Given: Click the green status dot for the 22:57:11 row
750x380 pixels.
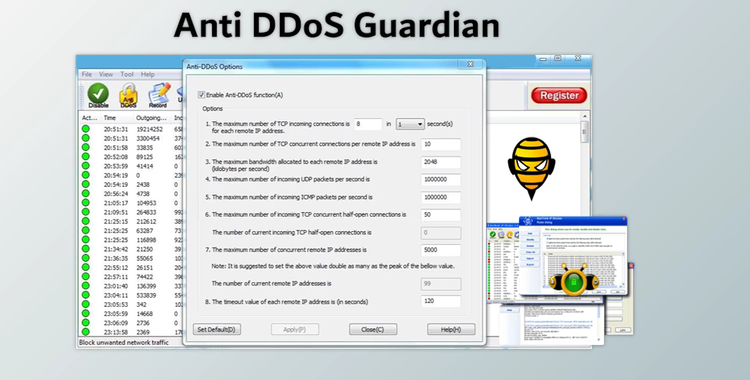Looking at the screenshot, I should pos(86,276).
